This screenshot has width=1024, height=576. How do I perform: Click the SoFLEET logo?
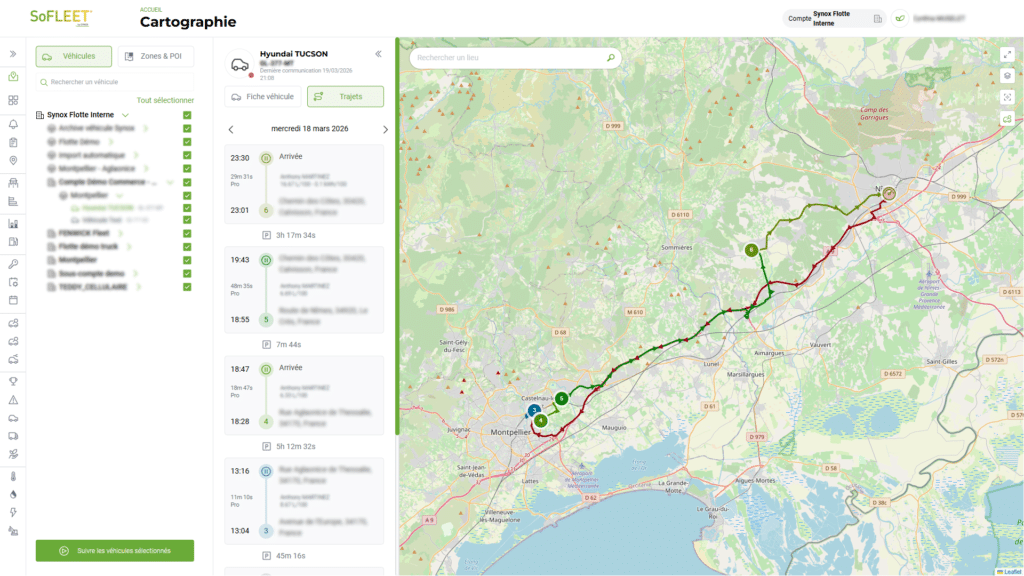coord(61,18)
